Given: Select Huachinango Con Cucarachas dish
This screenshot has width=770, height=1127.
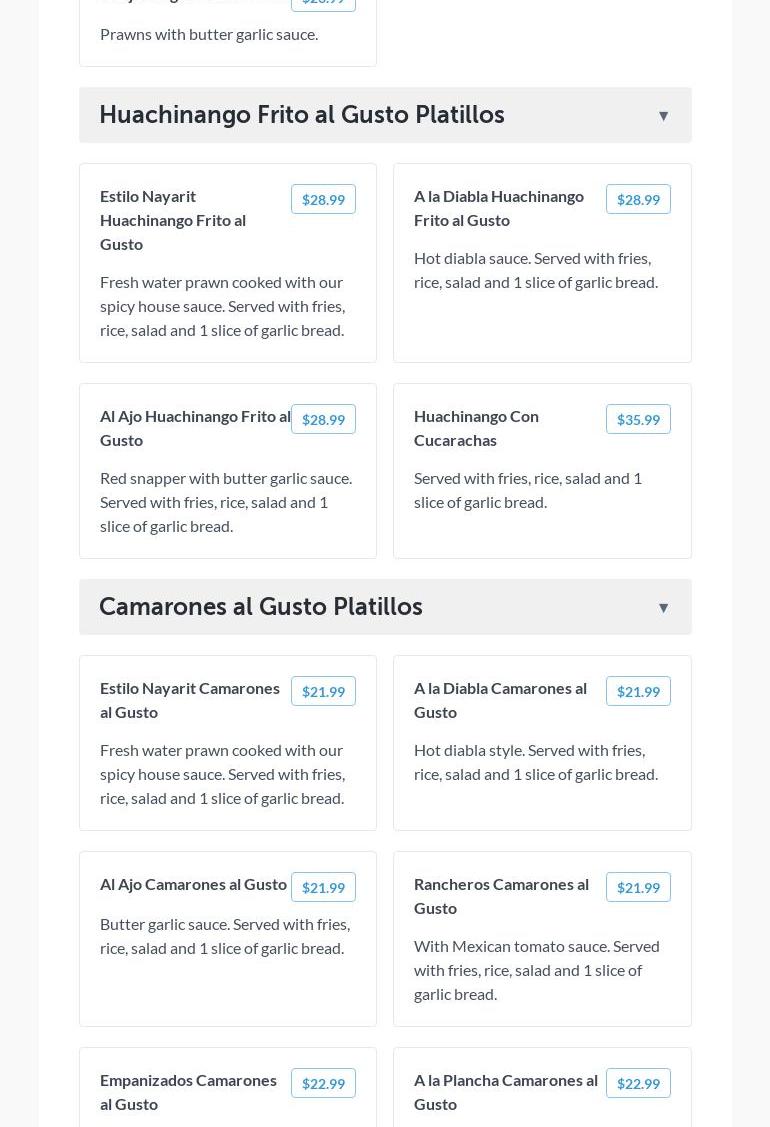Looking at the screenshot, I should (x=476, y=428).
